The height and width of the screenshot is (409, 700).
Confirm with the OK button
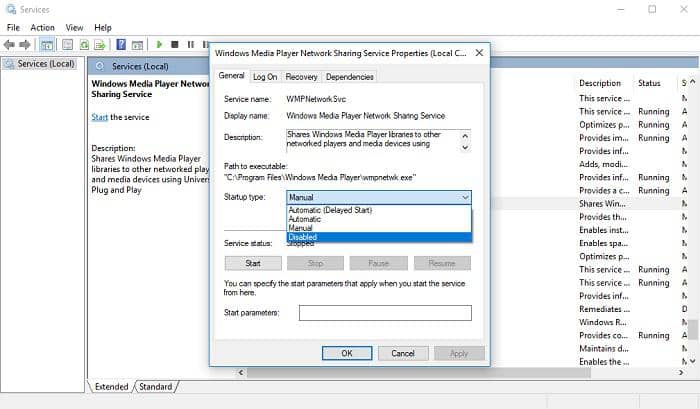pyautogui.click(x=347, y=353)
